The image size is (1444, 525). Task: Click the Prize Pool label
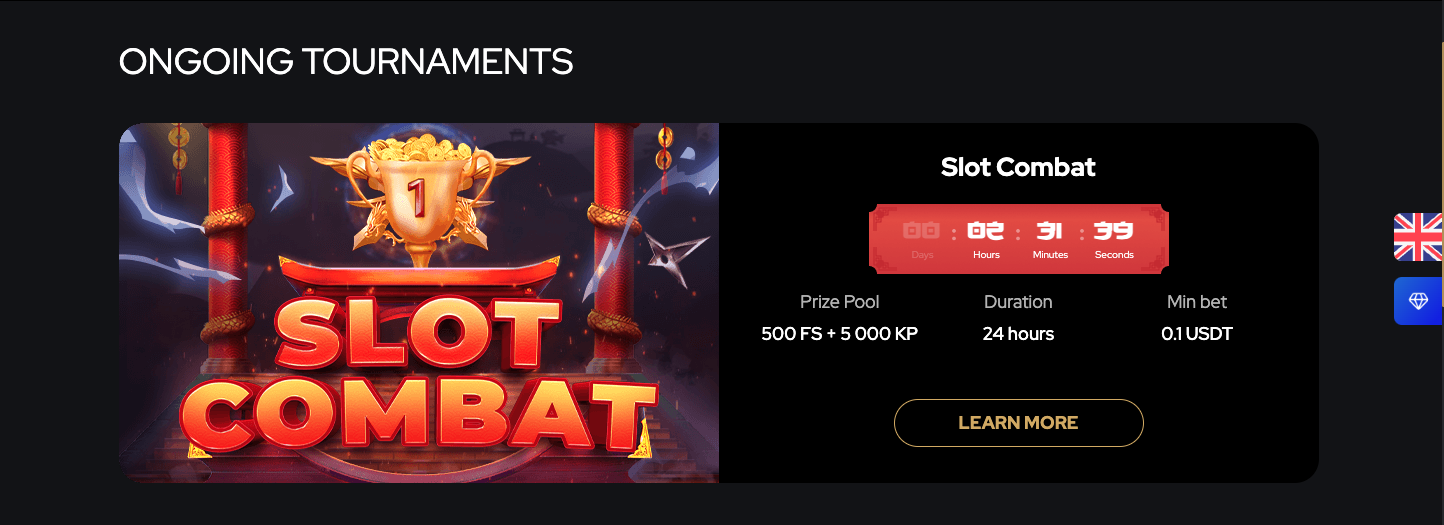point(840,302)
